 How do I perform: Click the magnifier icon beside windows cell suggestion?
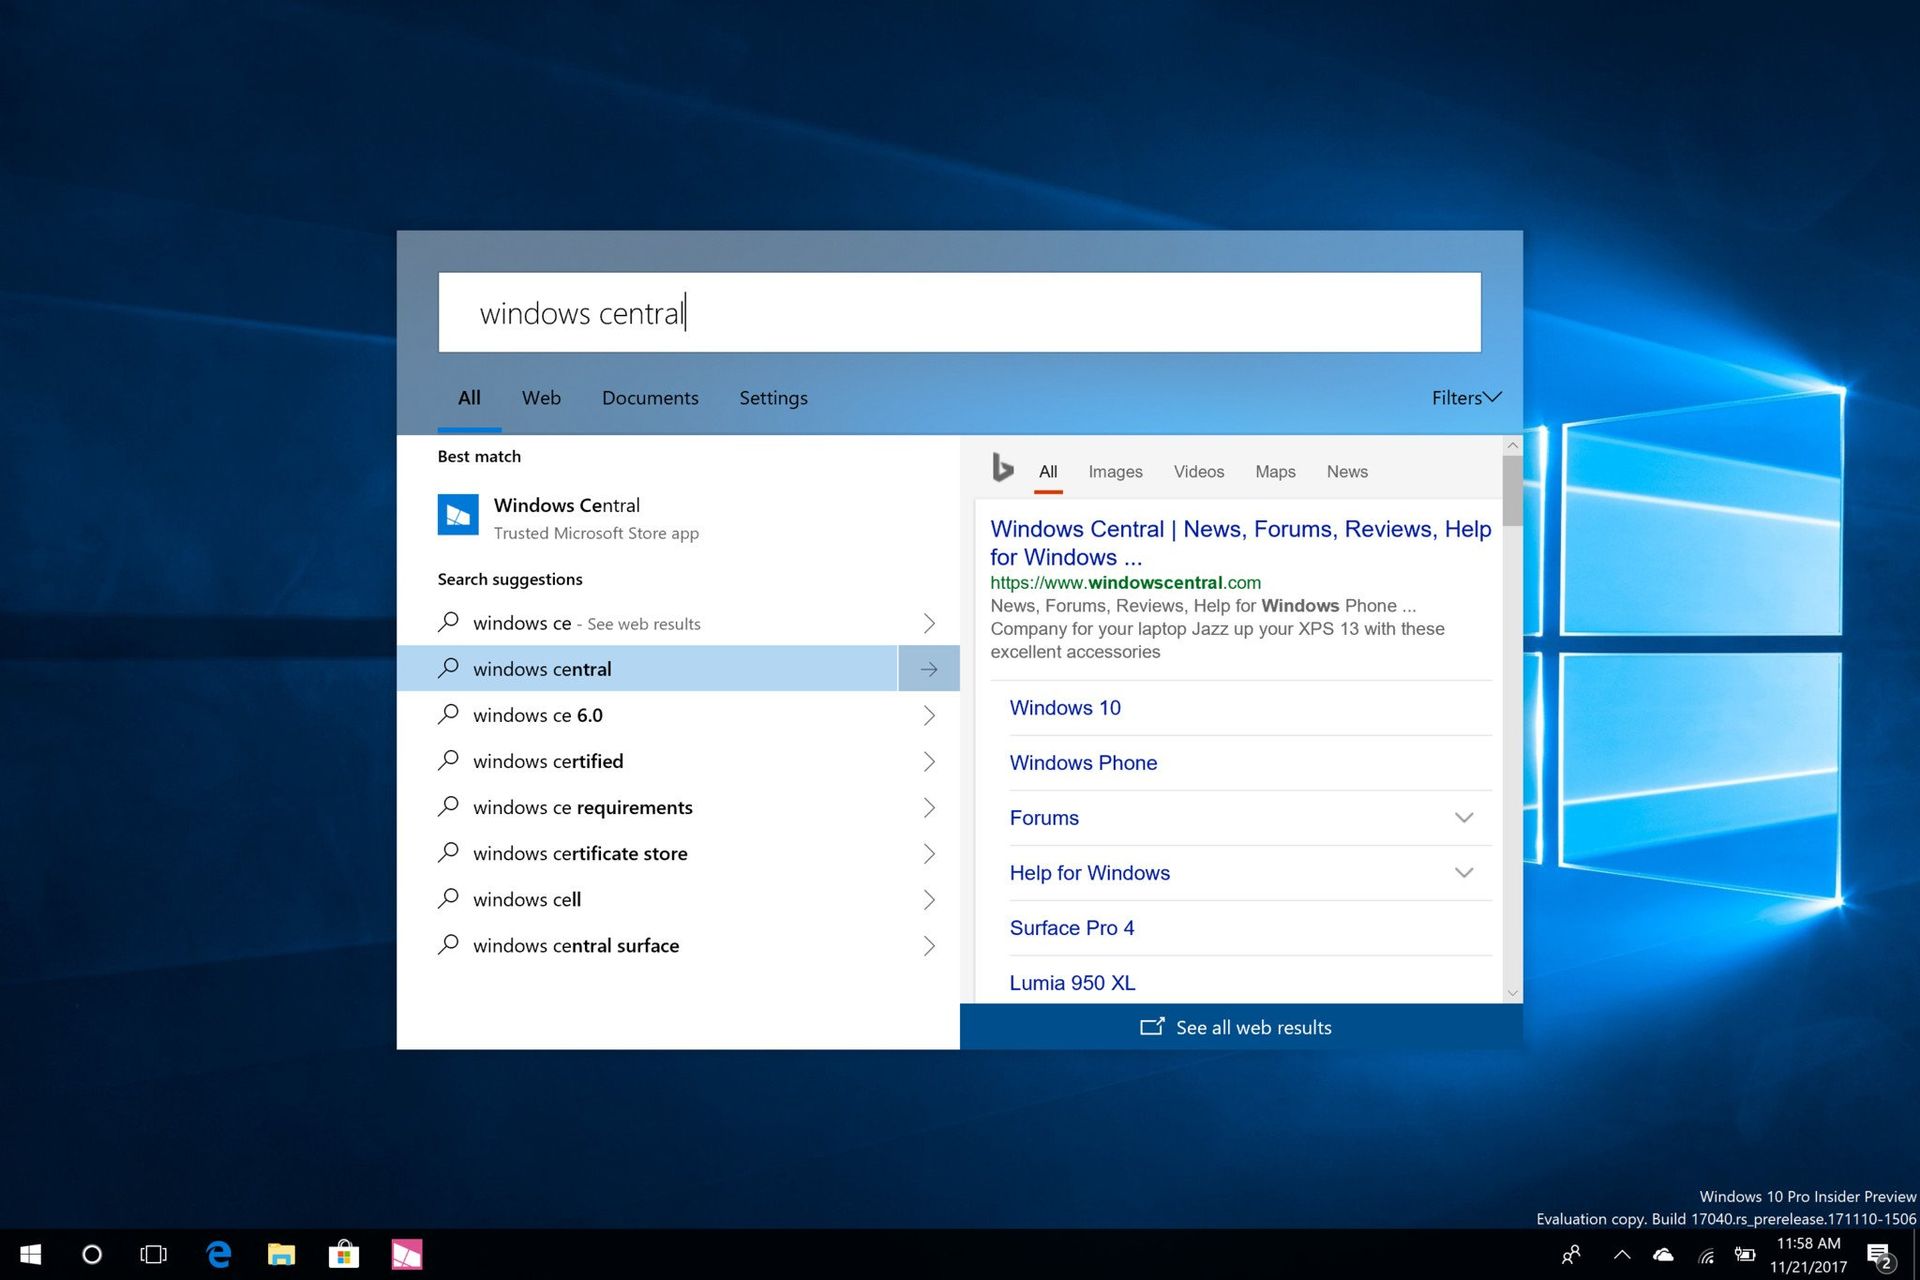[x=448, y=899]
